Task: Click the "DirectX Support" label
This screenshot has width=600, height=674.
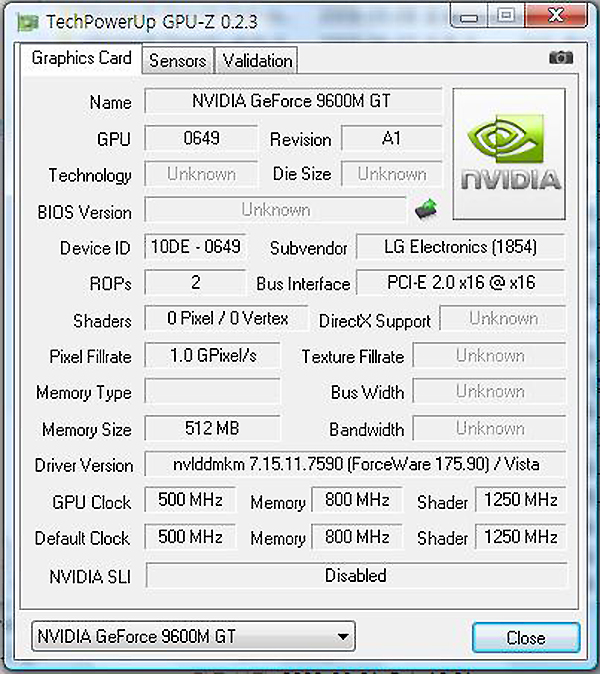Action: pyautogui.click(x=374, y=322)
